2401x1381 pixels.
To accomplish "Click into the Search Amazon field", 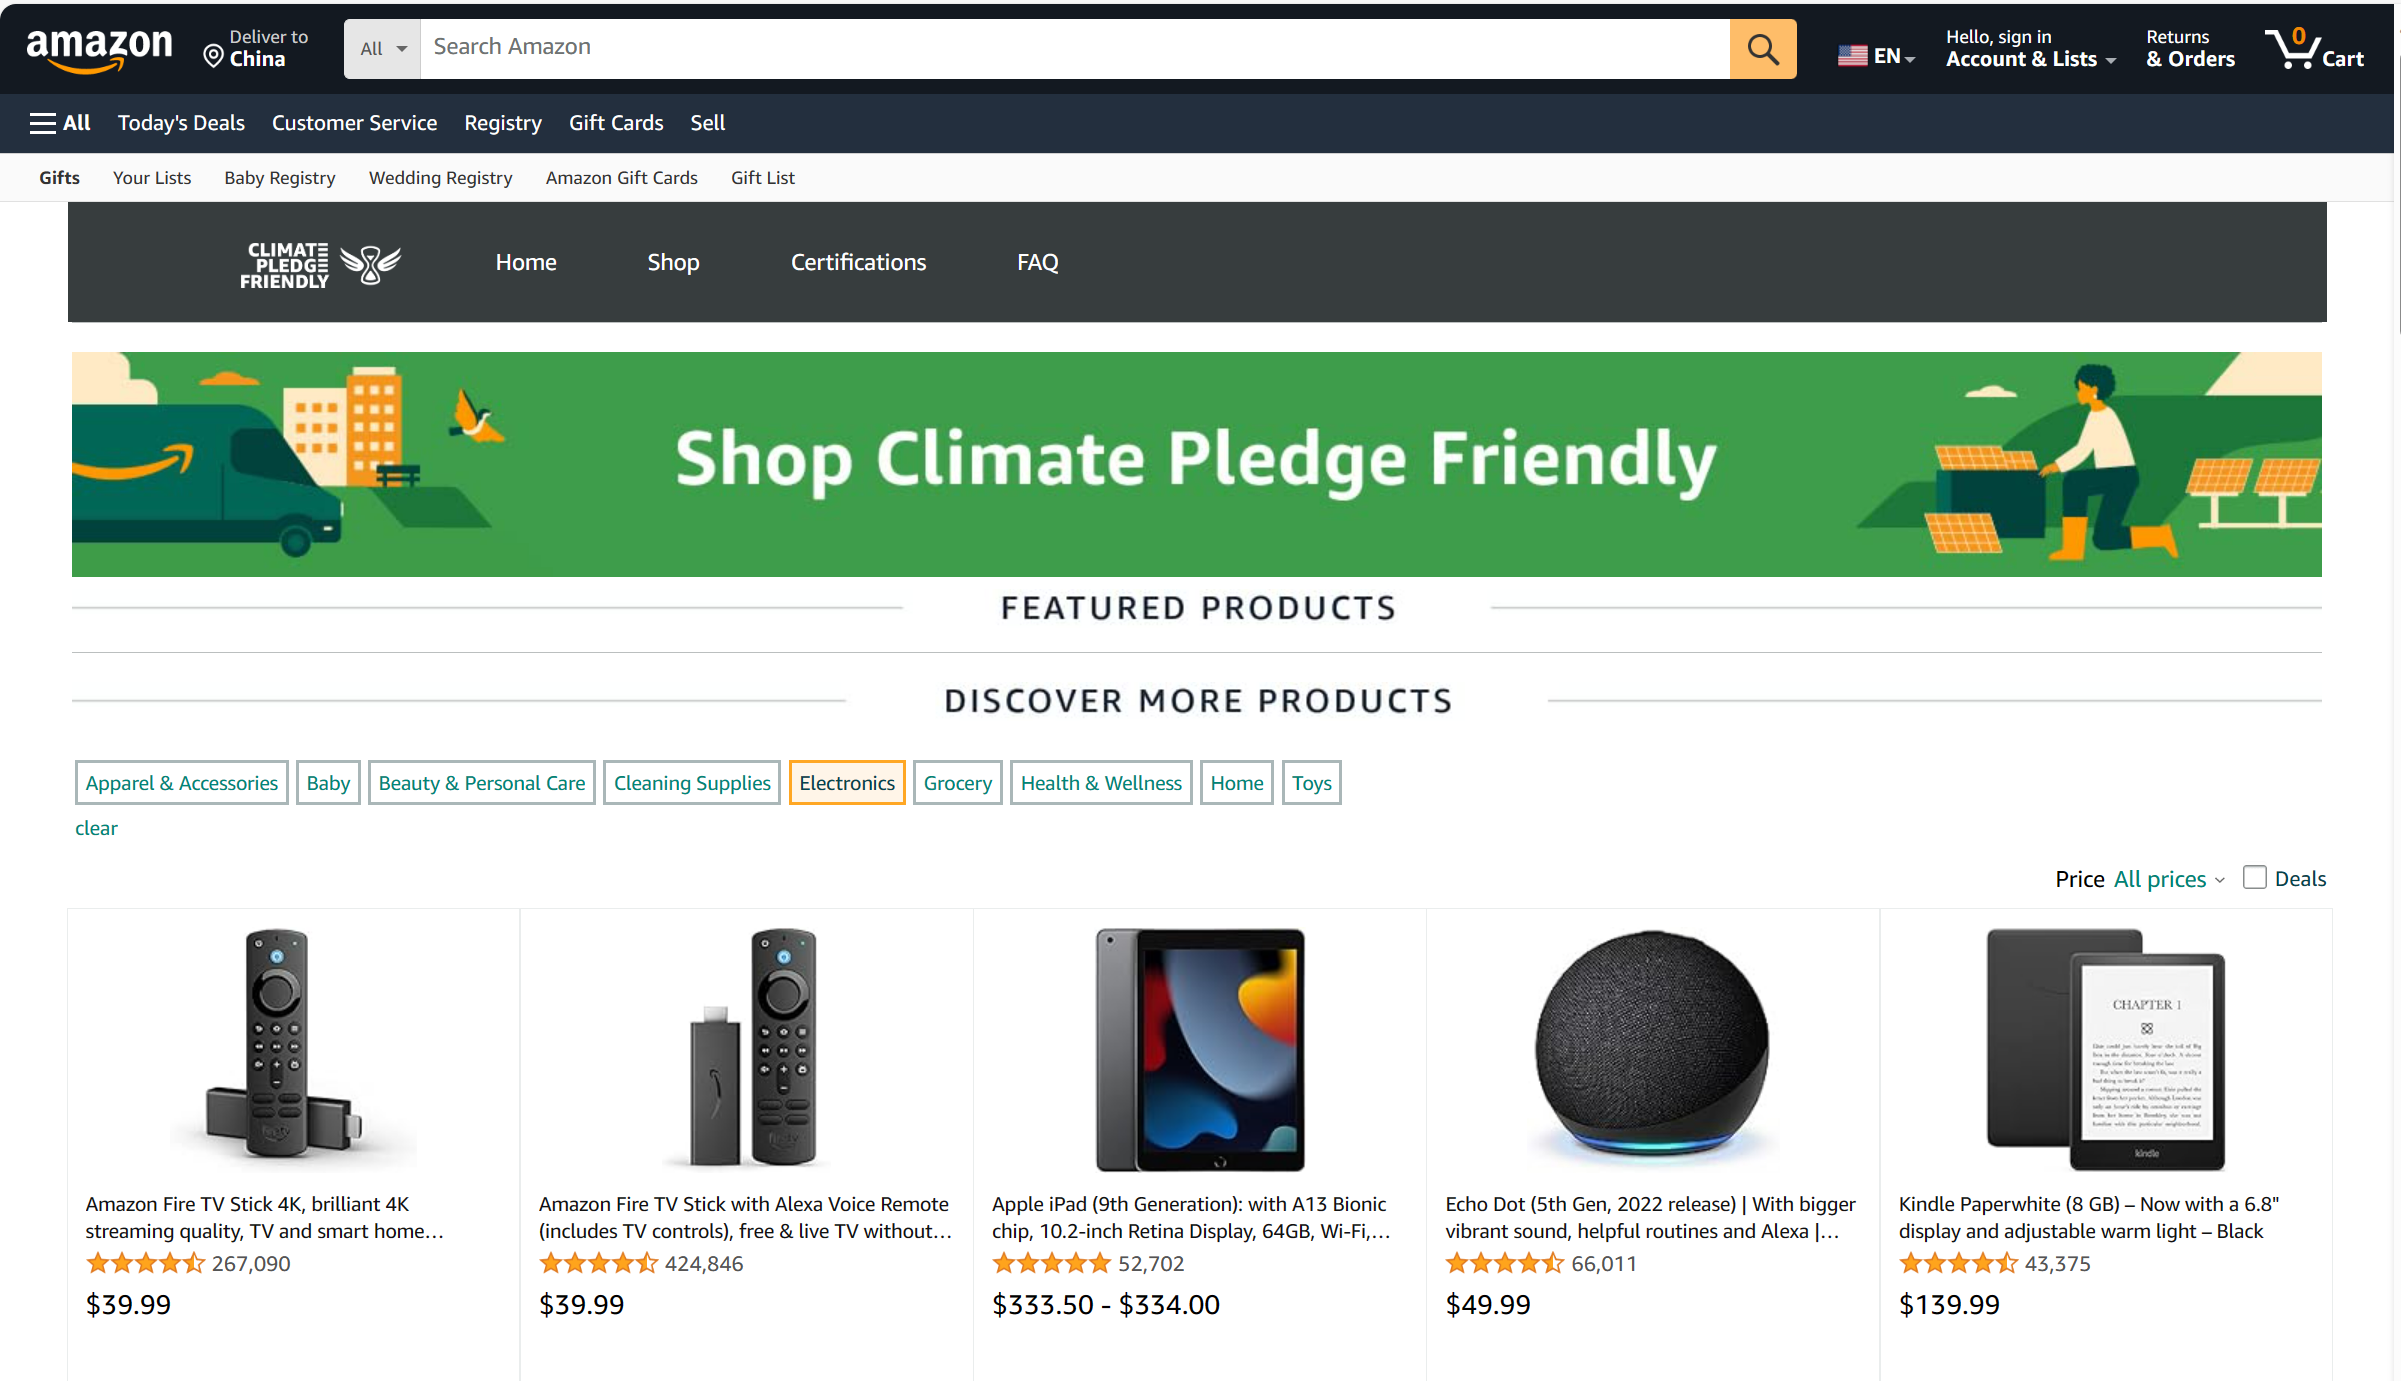I will (1075, 48).
